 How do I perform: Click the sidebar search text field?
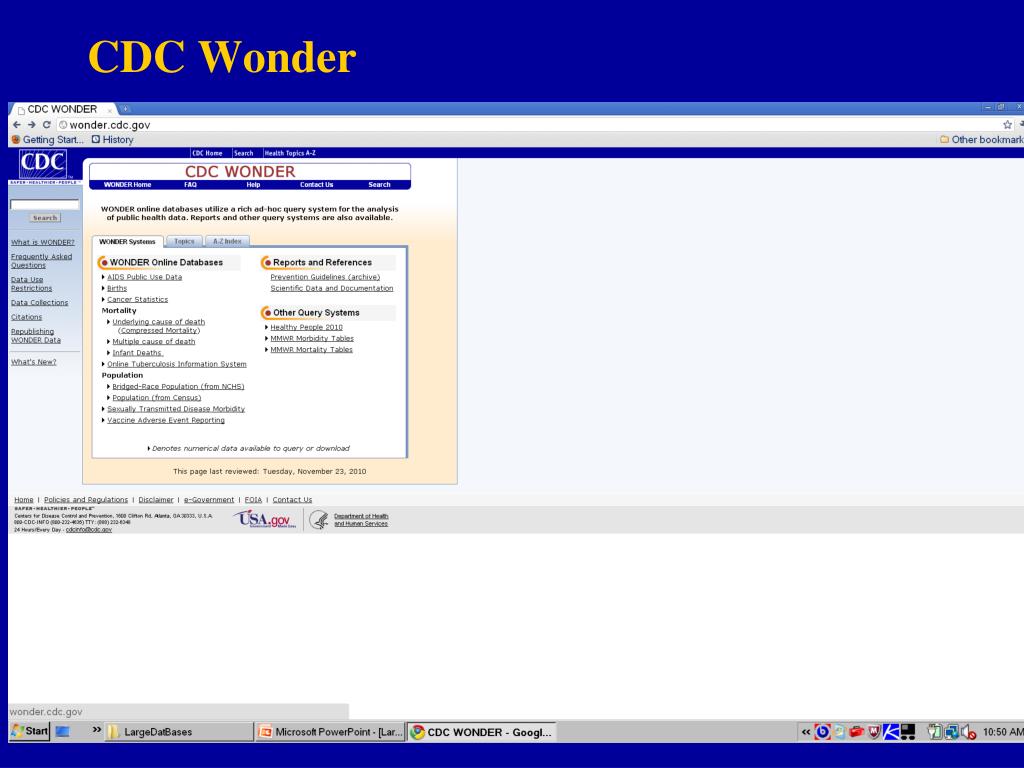pyautogui.click(x=44, y=204)
